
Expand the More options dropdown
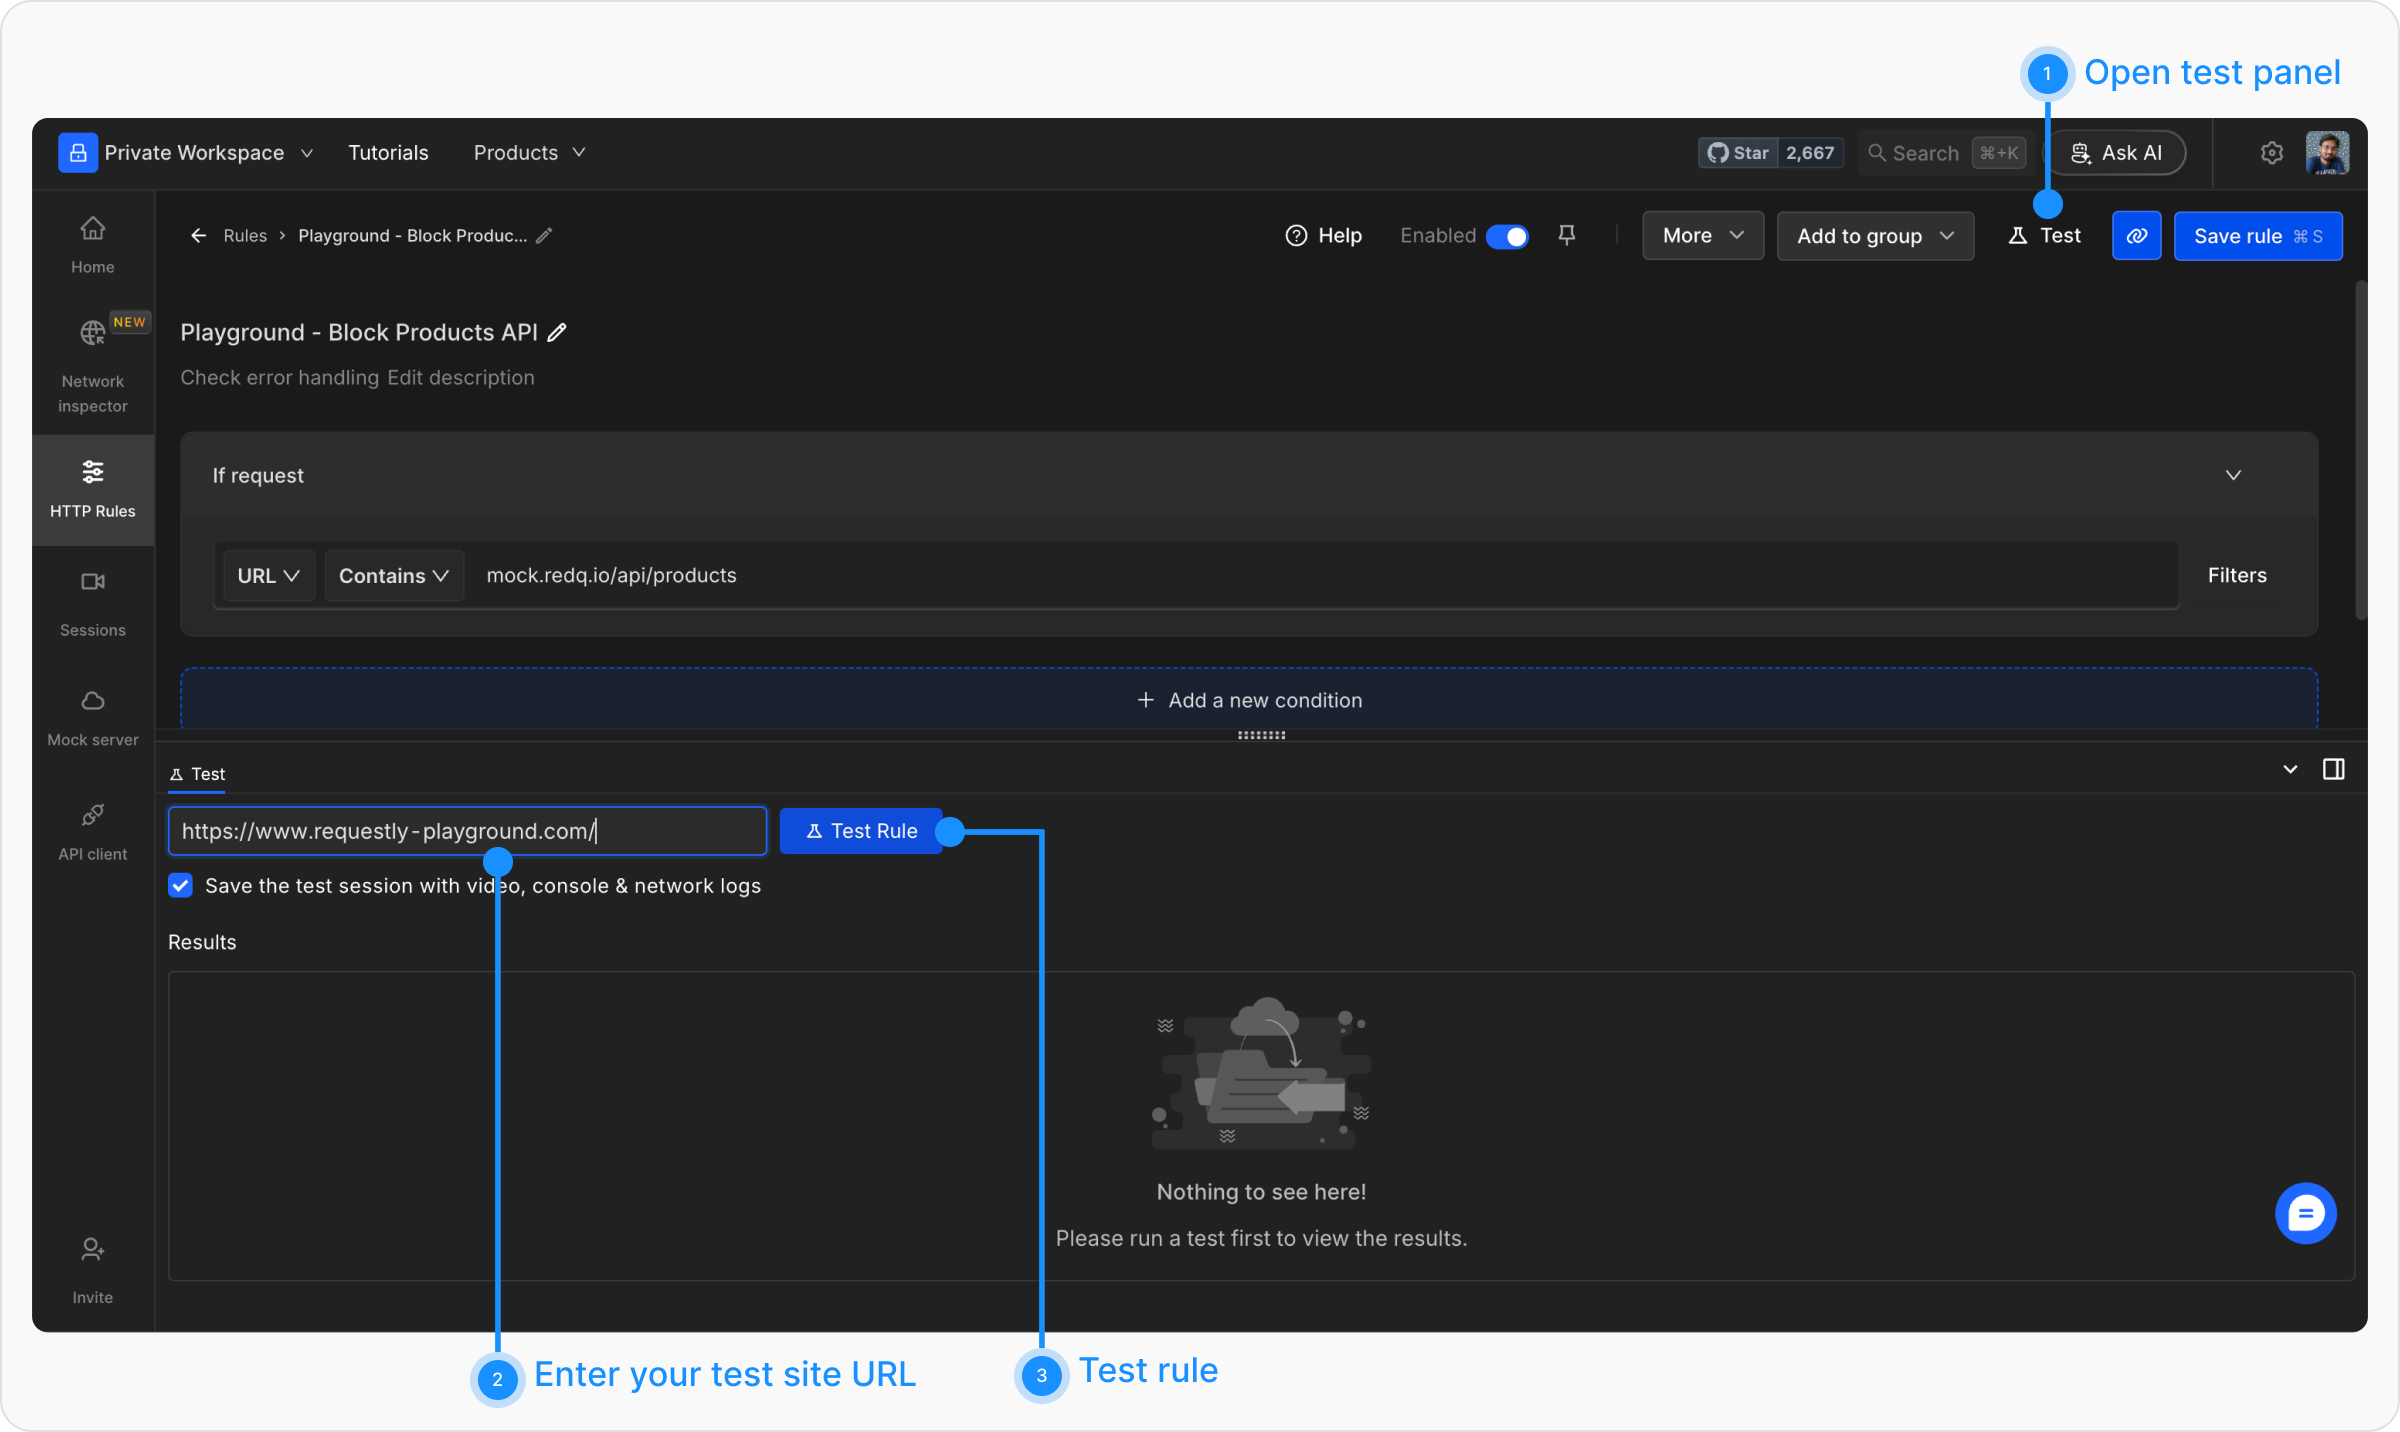(x=1702, y=236)
